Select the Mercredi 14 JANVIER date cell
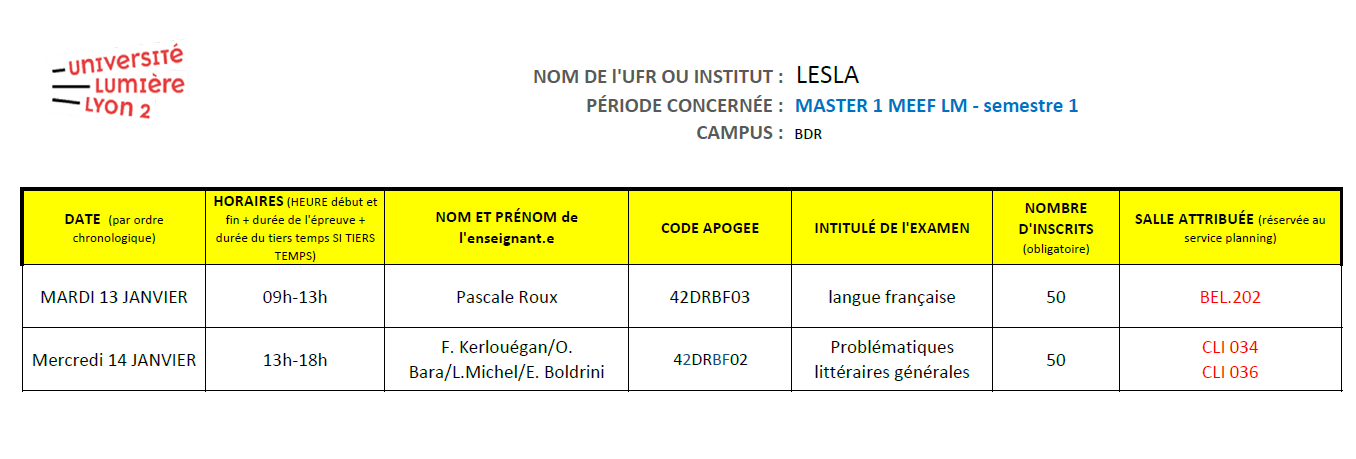This screenshot has height=459, width=1356. point(114,360)
